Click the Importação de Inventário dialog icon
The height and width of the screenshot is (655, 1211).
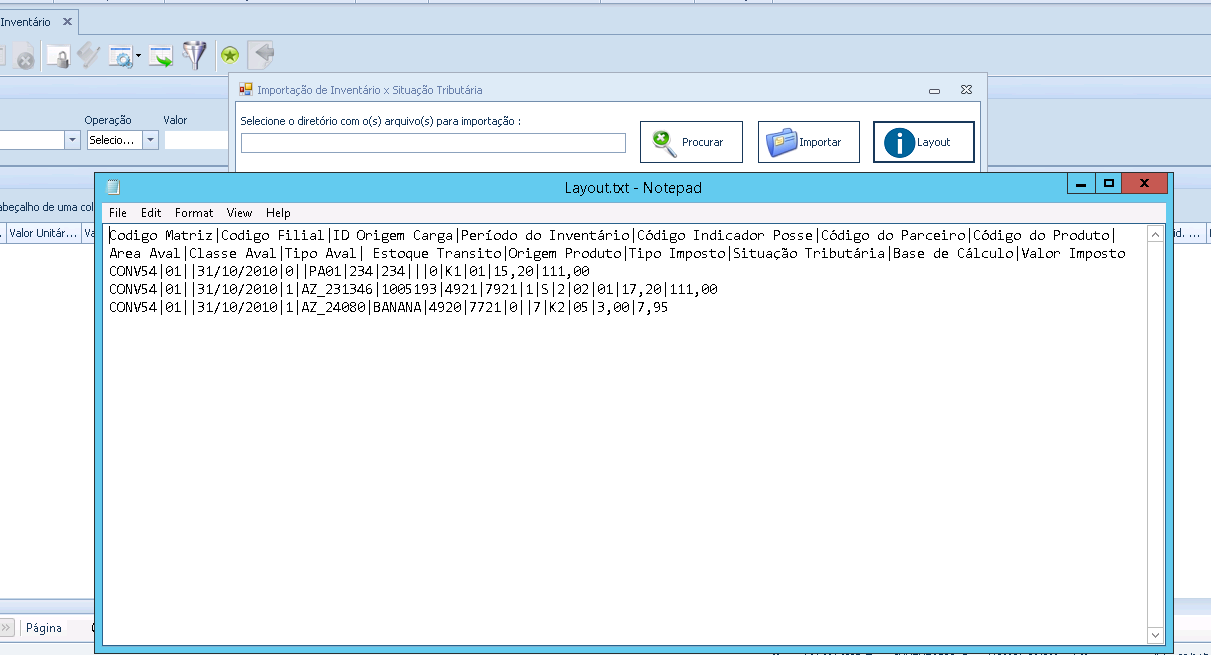pyautogui.click(x=246, y=89)
